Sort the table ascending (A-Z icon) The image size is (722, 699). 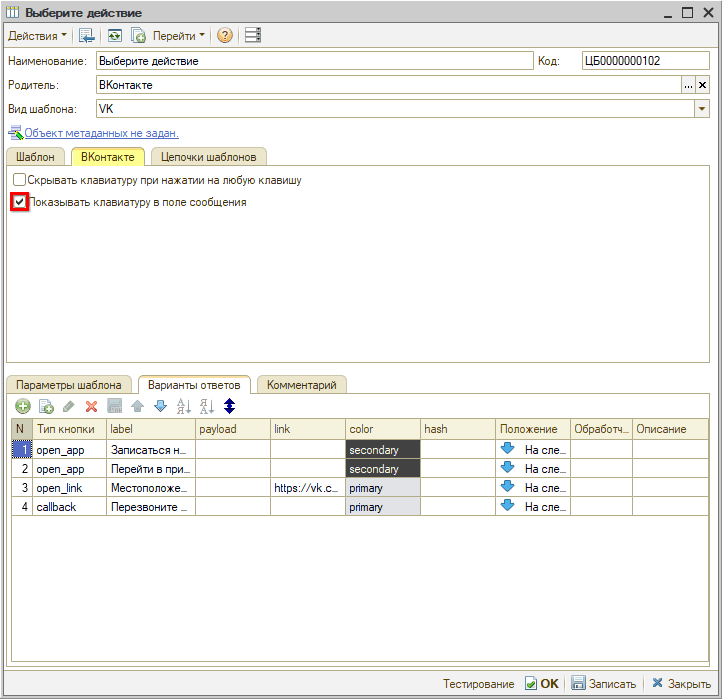[x=183, y=406]
